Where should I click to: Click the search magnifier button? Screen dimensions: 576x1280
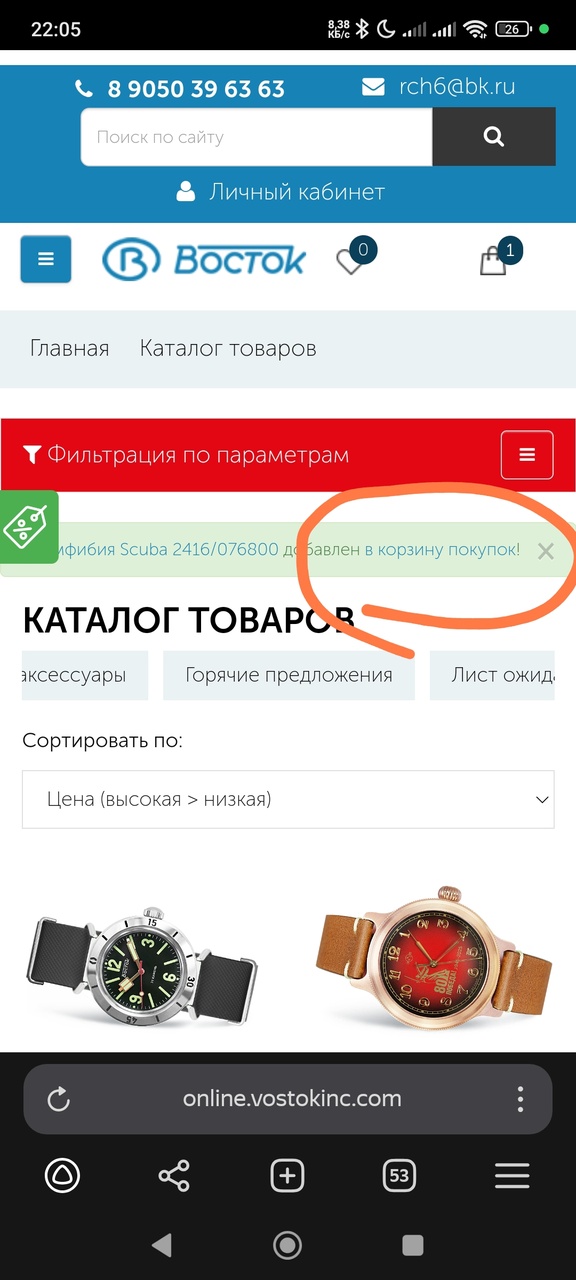(x=493, y=137)
